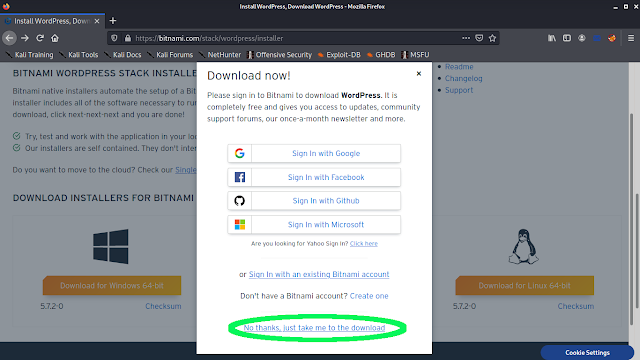Sign In with an existing Bitnami account
This screenshot has width=640, height=360.
click(319, 274)
